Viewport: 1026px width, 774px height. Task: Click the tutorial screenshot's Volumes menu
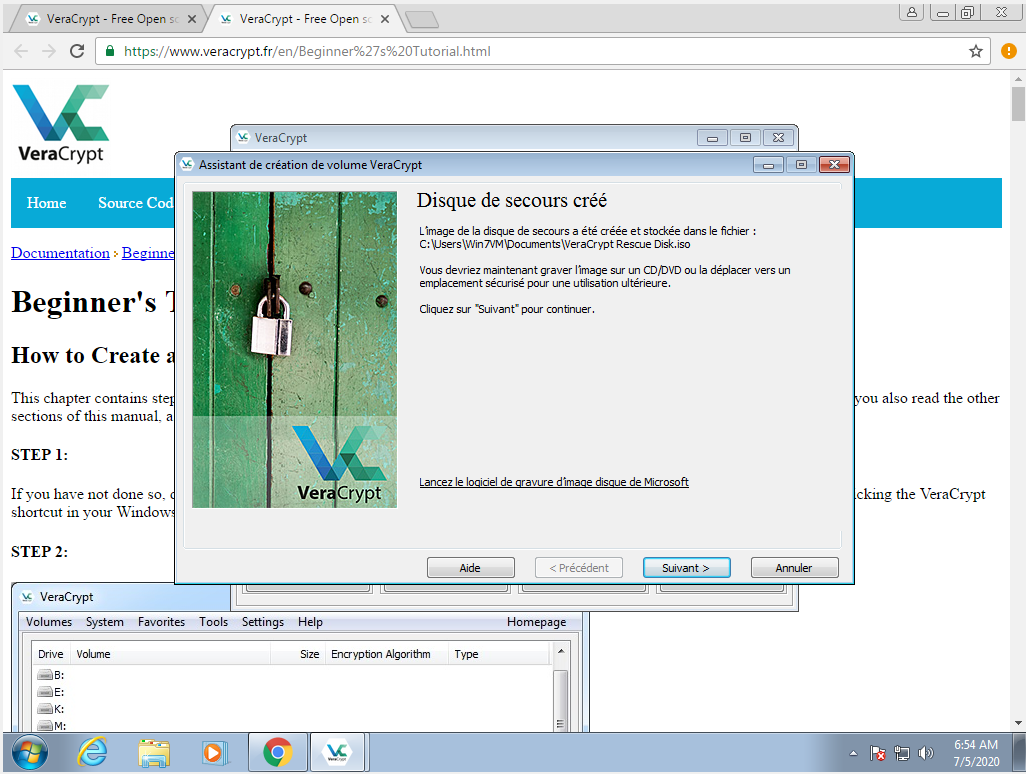point(49,622)
